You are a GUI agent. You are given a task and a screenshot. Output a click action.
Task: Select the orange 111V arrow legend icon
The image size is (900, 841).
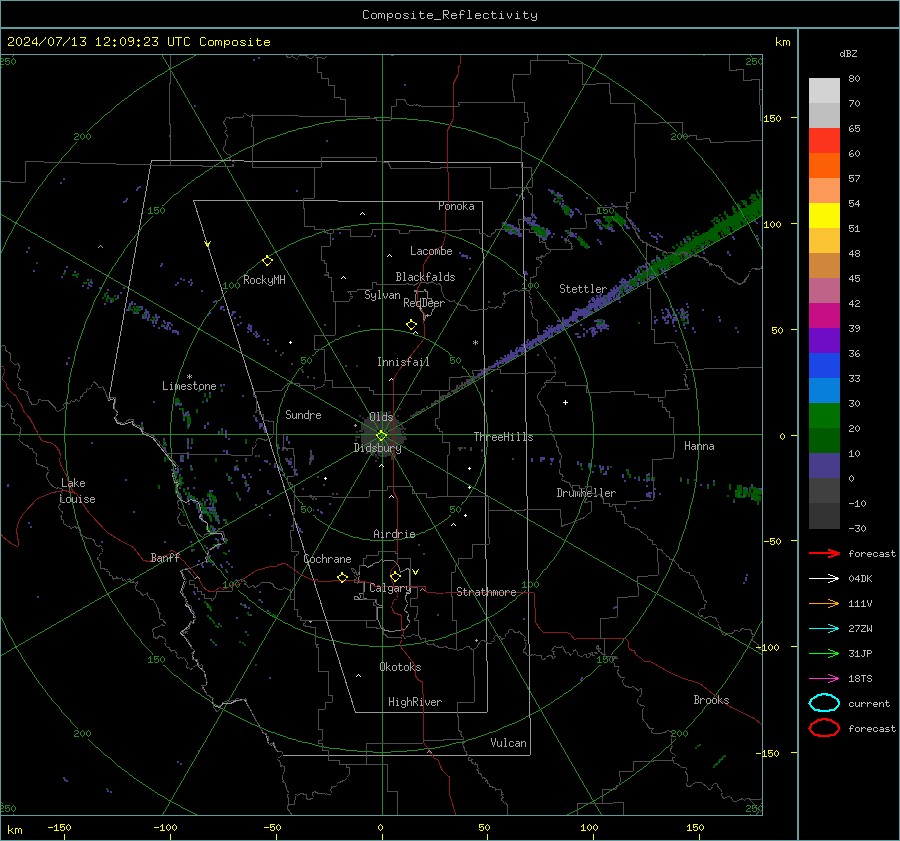point(824,603)
